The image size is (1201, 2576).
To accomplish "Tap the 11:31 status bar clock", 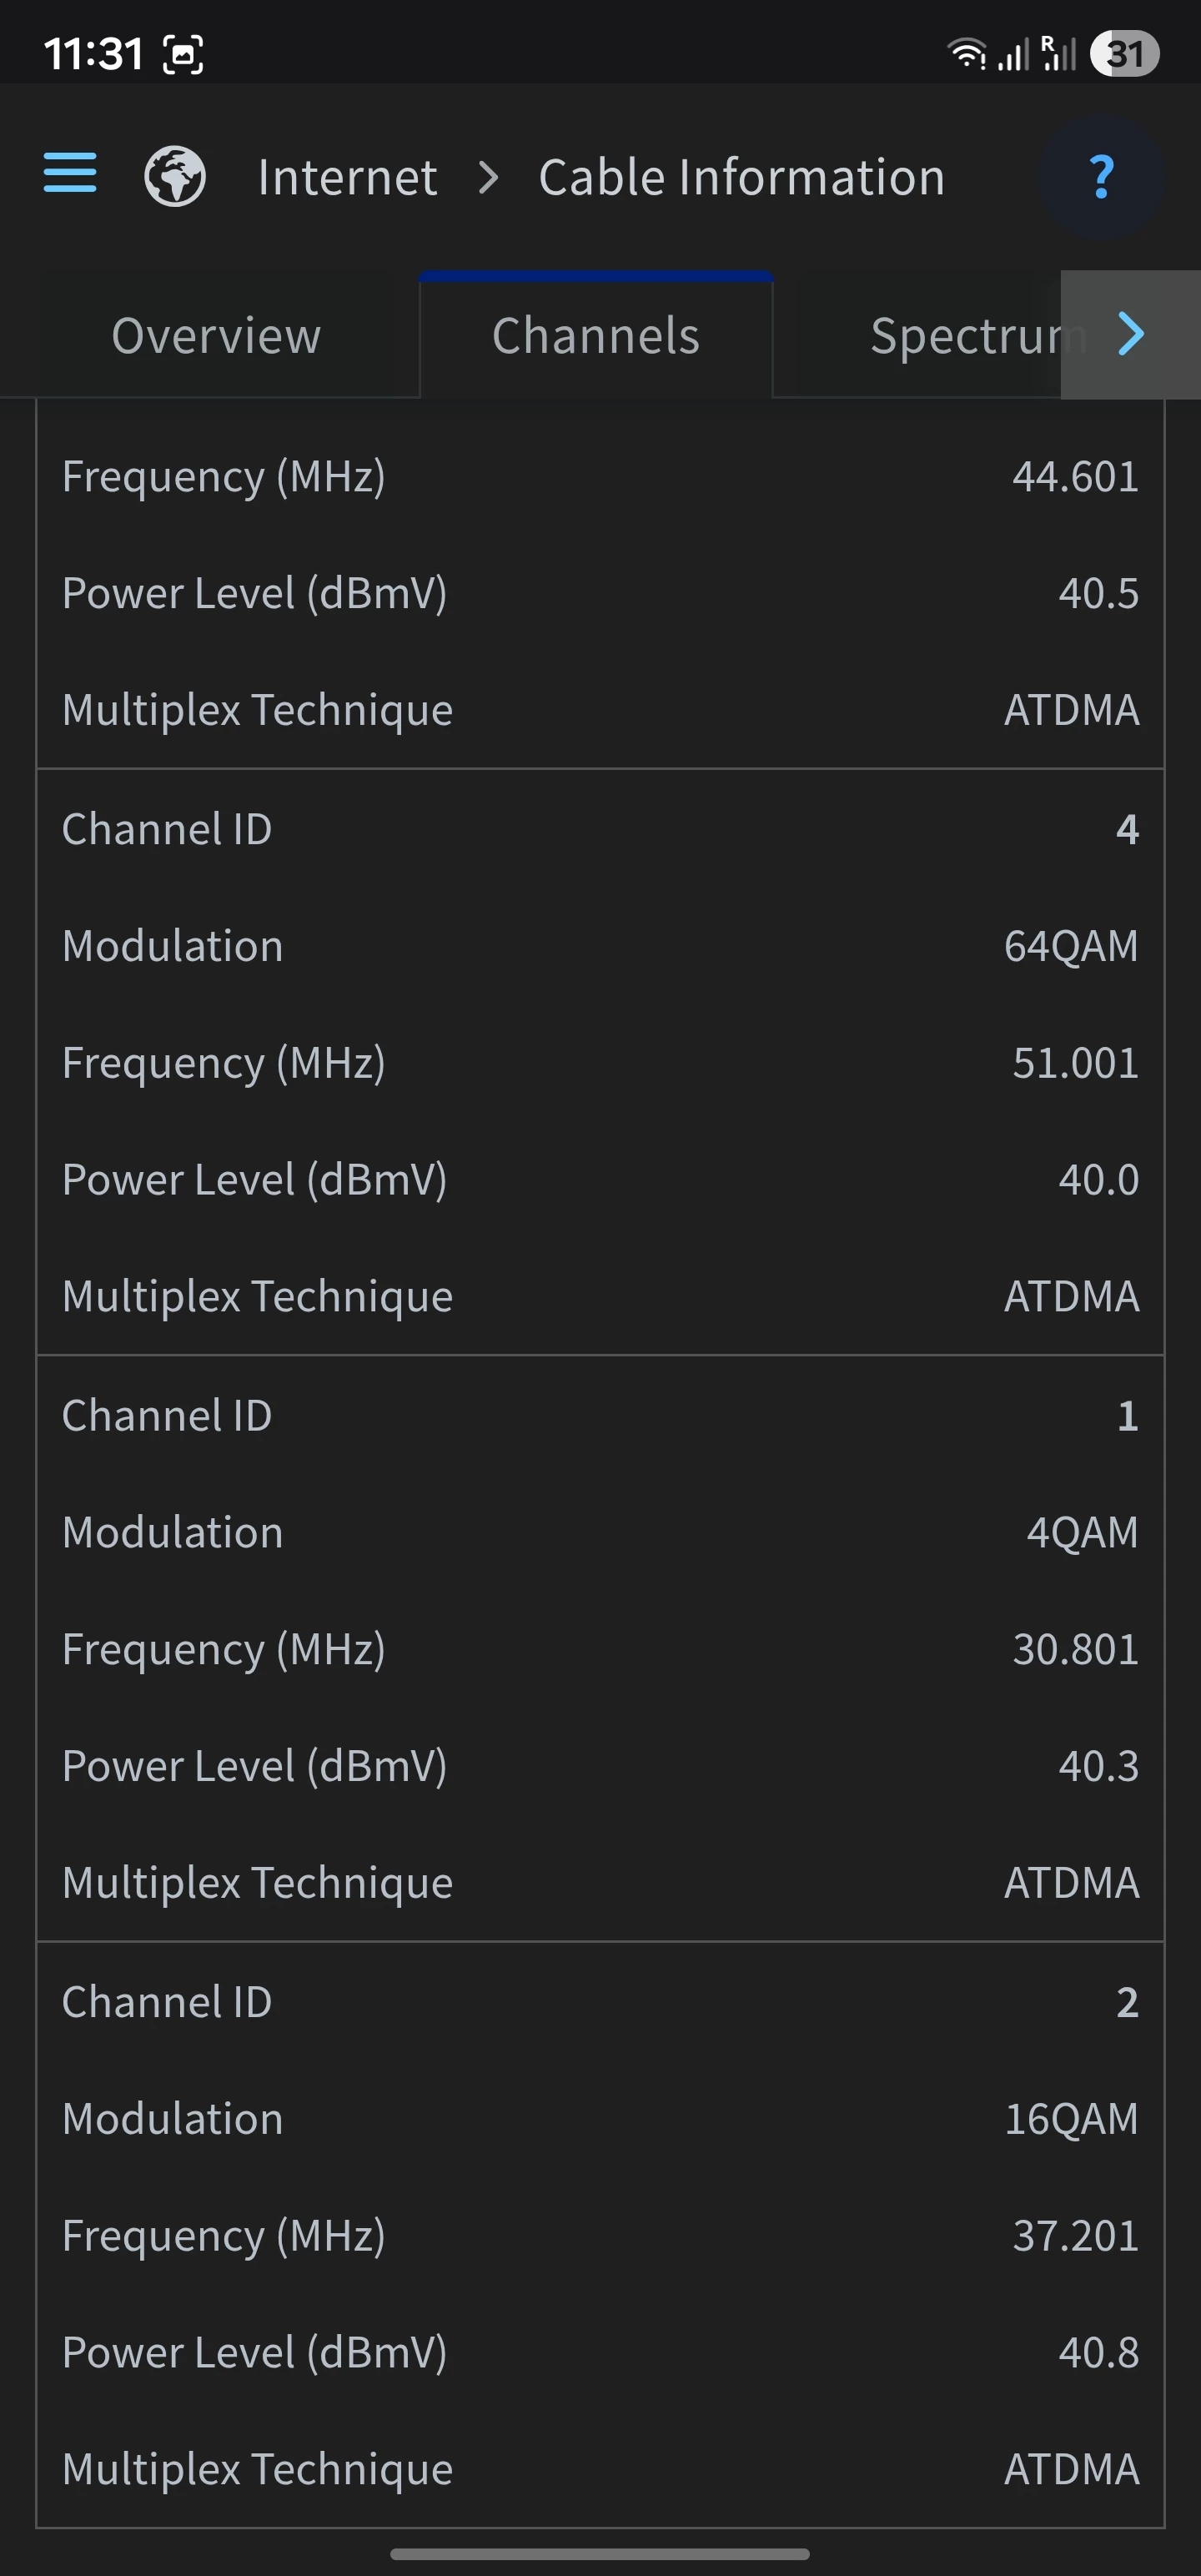I will (x=94, y=54).
